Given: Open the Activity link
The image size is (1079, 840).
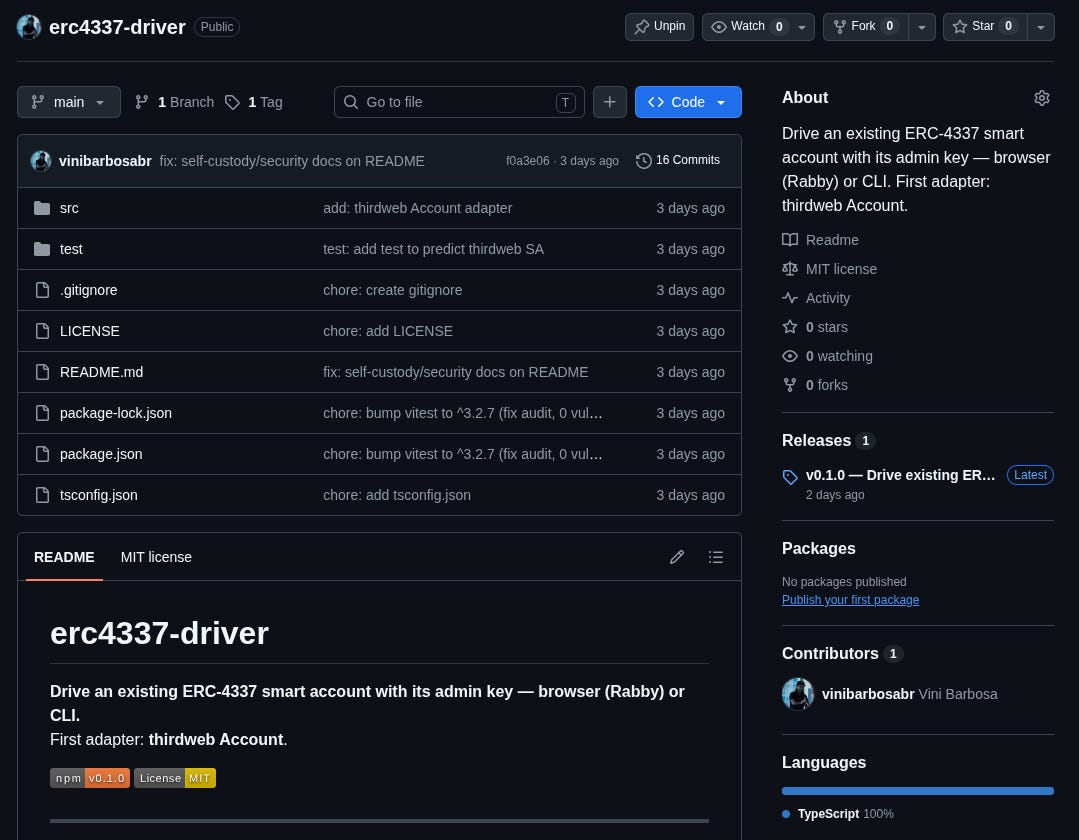Looking at the screenshot, I should [816, 298].
